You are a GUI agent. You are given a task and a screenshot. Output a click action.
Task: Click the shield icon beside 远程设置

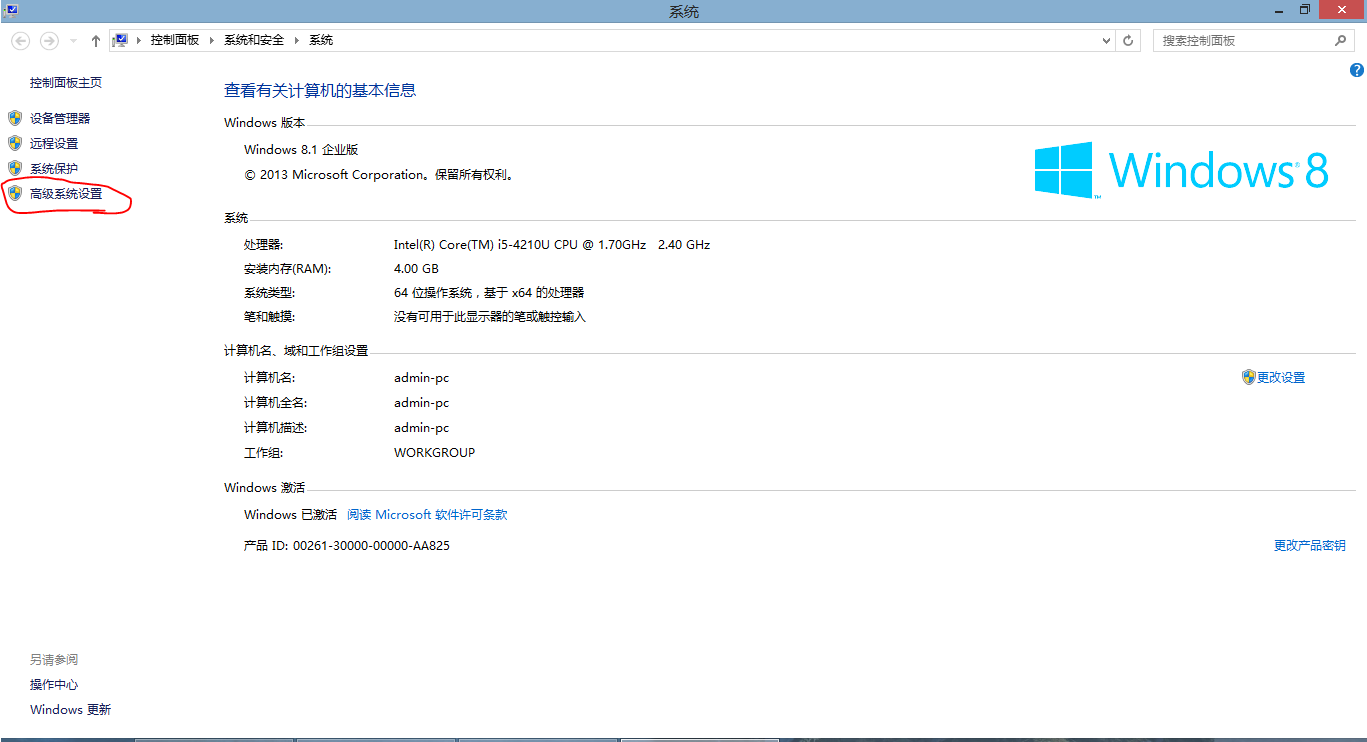tap(15, 143)
